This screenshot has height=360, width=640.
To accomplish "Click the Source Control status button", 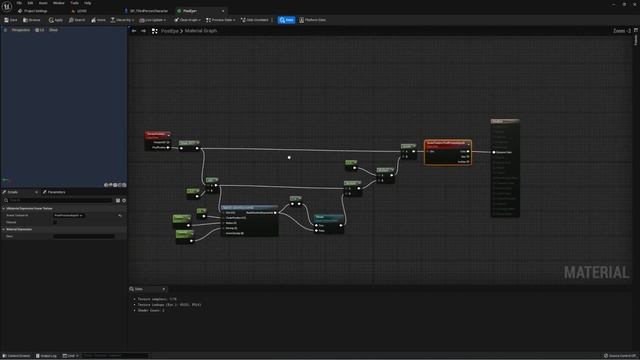I will [620, 356].
